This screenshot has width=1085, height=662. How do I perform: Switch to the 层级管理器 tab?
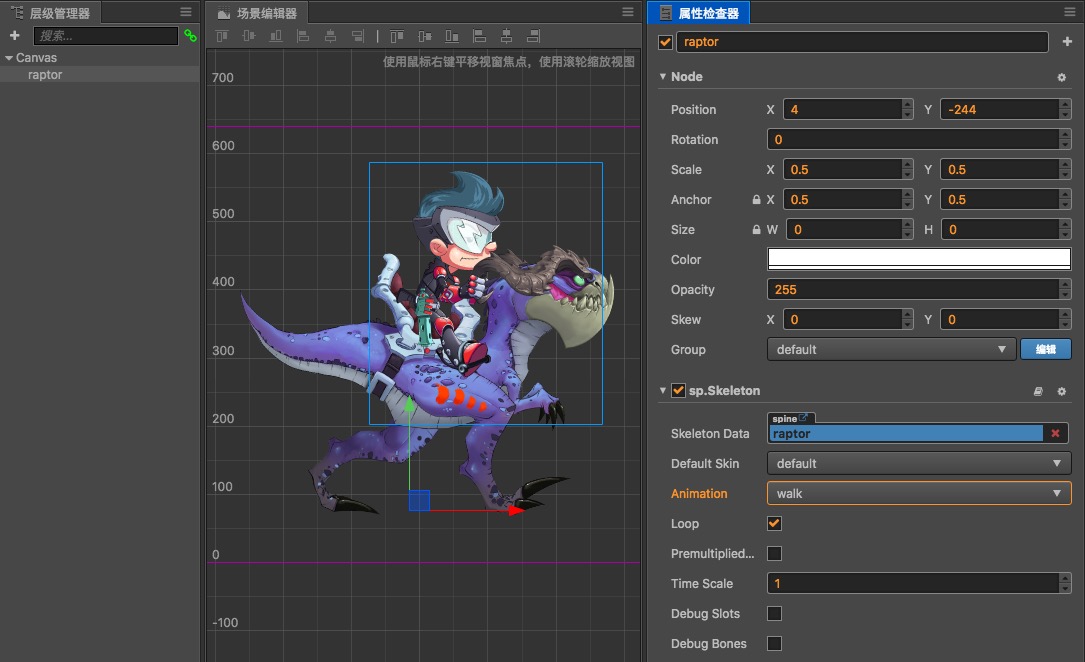pyautogui.click(x=51, y=12)
